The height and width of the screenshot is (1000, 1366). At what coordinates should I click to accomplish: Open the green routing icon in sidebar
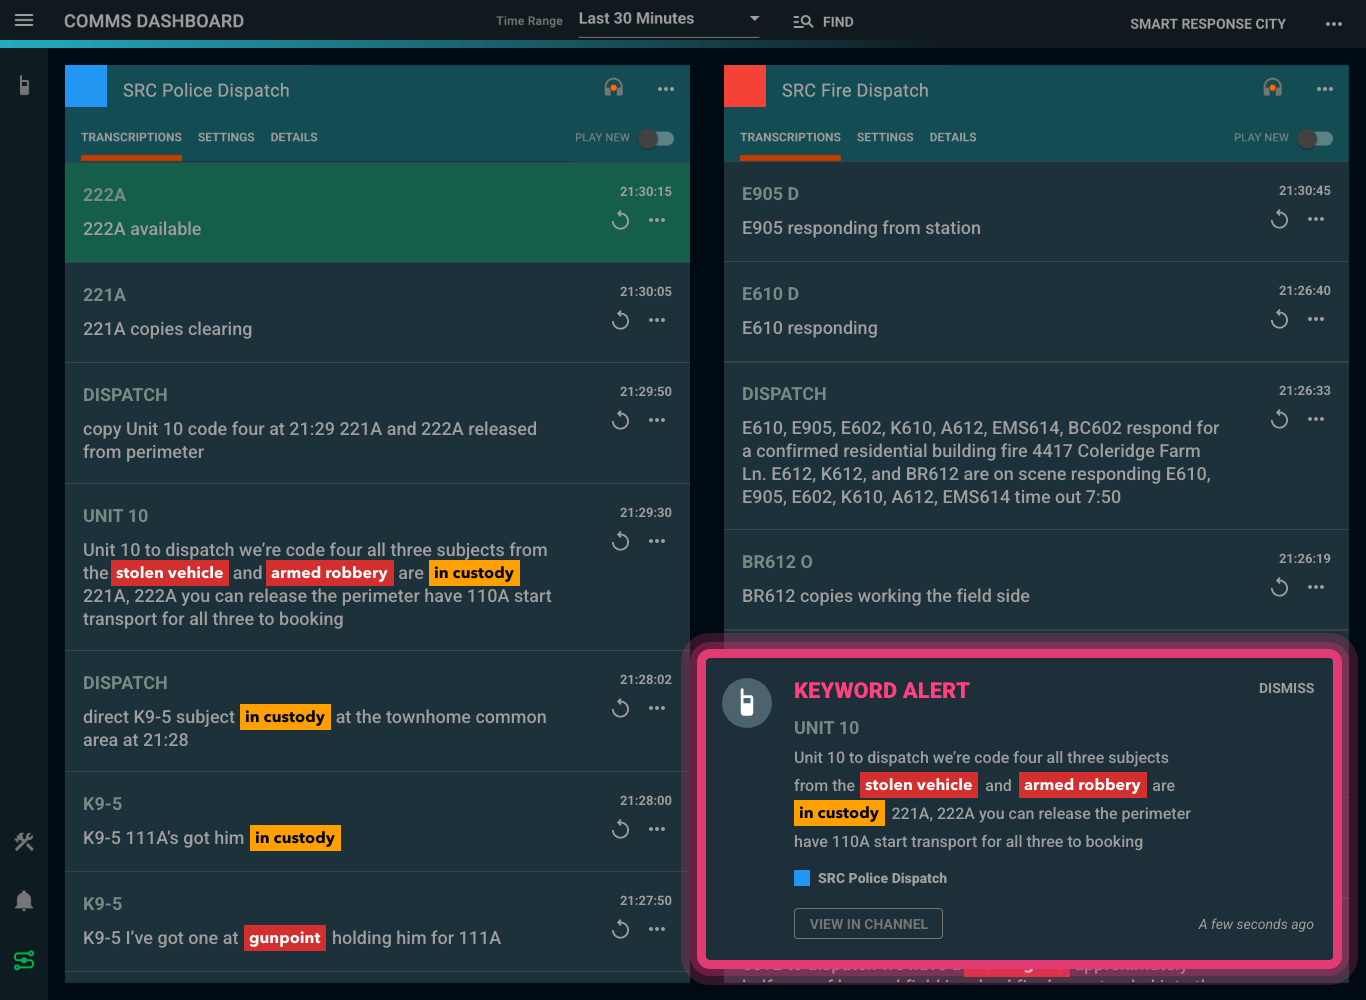tap(24, 960)
